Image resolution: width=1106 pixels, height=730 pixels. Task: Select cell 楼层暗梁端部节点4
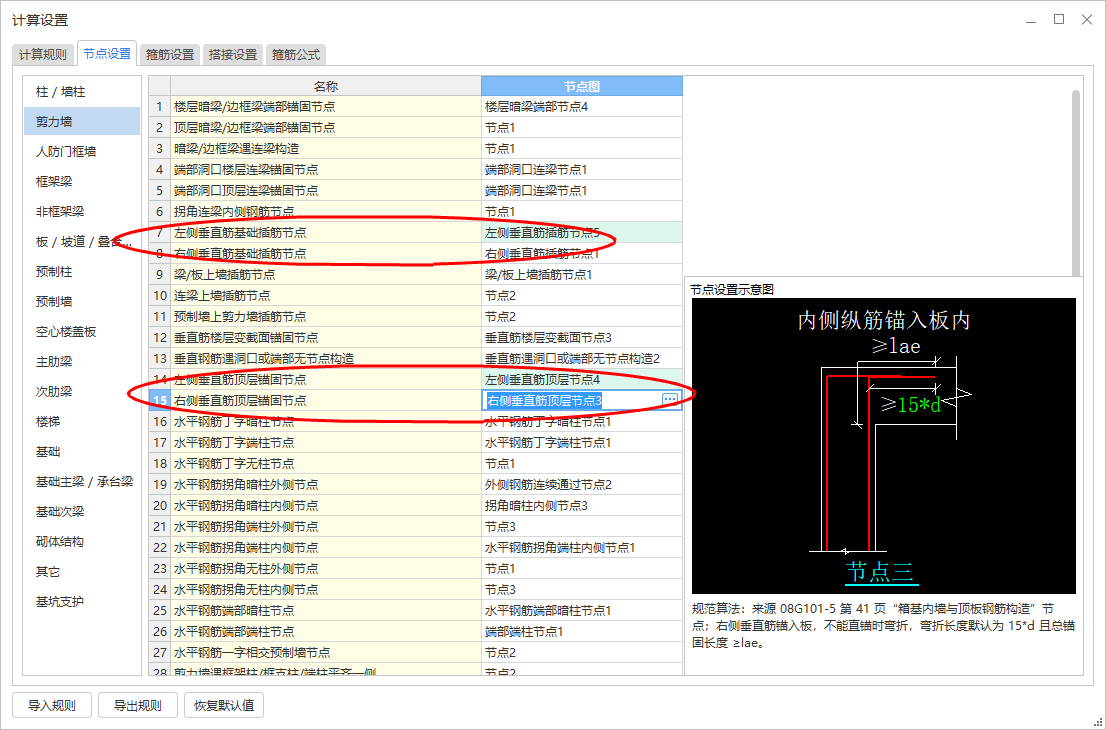(x=582, y=107)
